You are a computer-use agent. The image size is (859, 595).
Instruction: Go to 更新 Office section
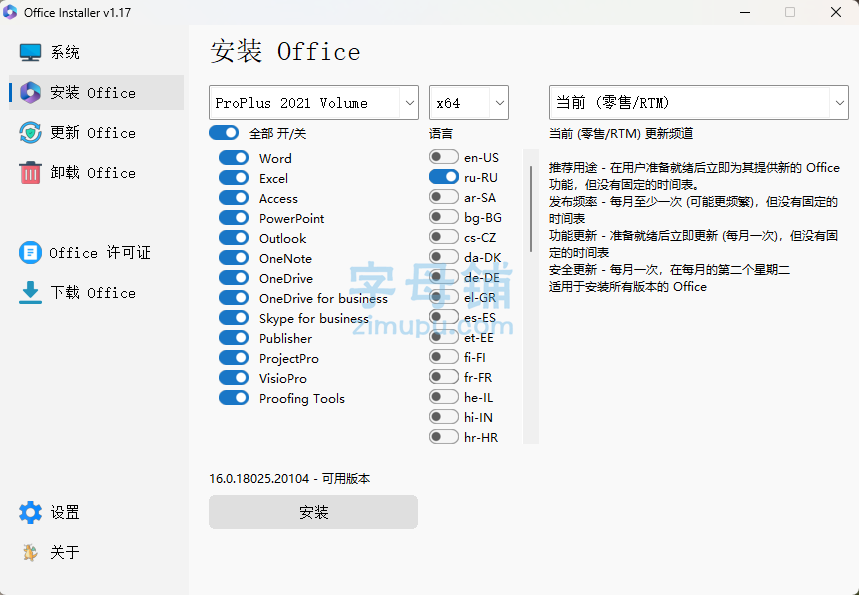[x=96, y=133]
